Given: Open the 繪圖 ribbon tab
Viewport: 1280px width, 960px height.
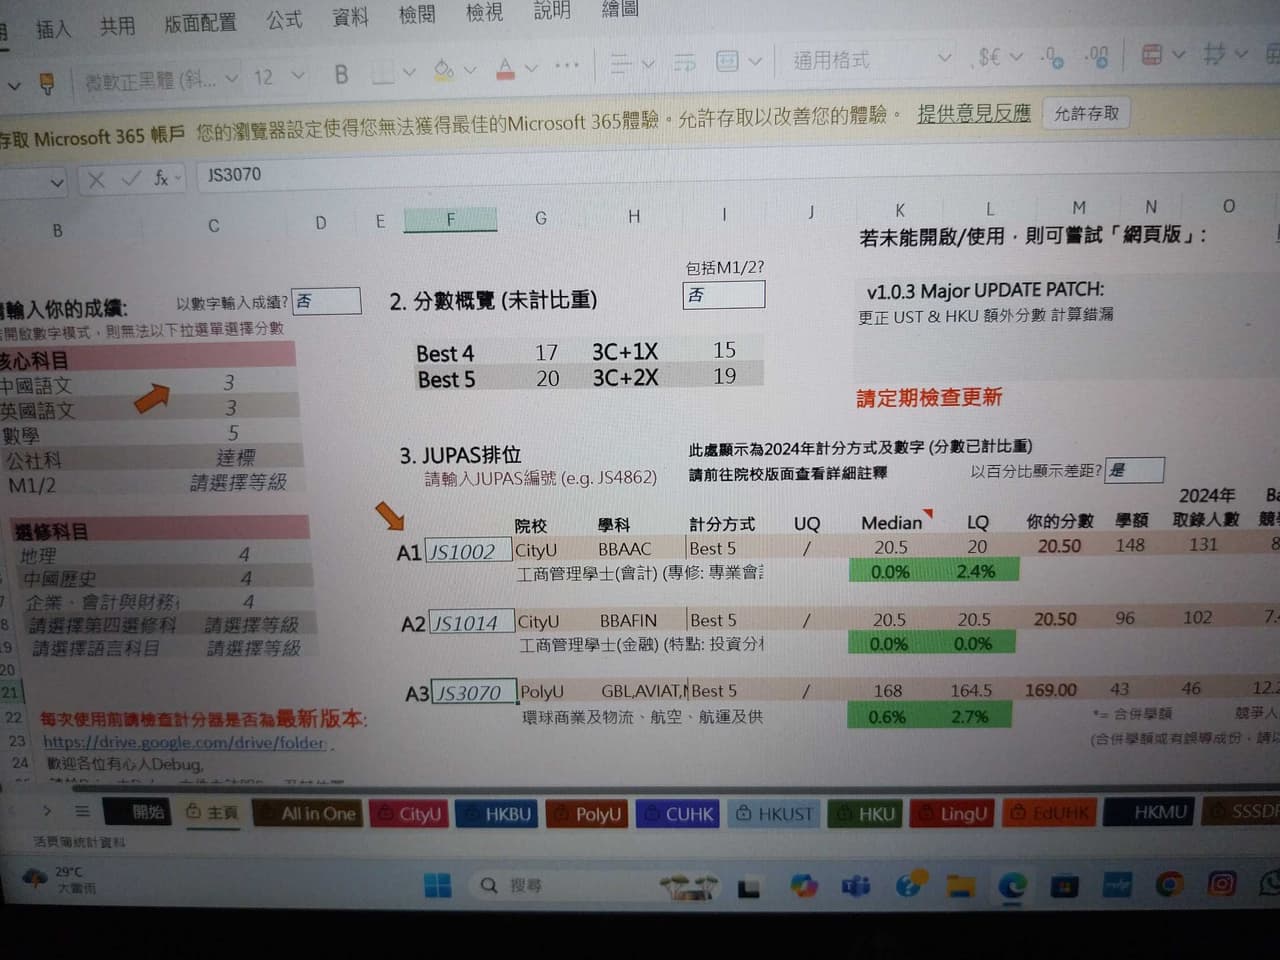Looking at the screenshot, I should (620, 9).
